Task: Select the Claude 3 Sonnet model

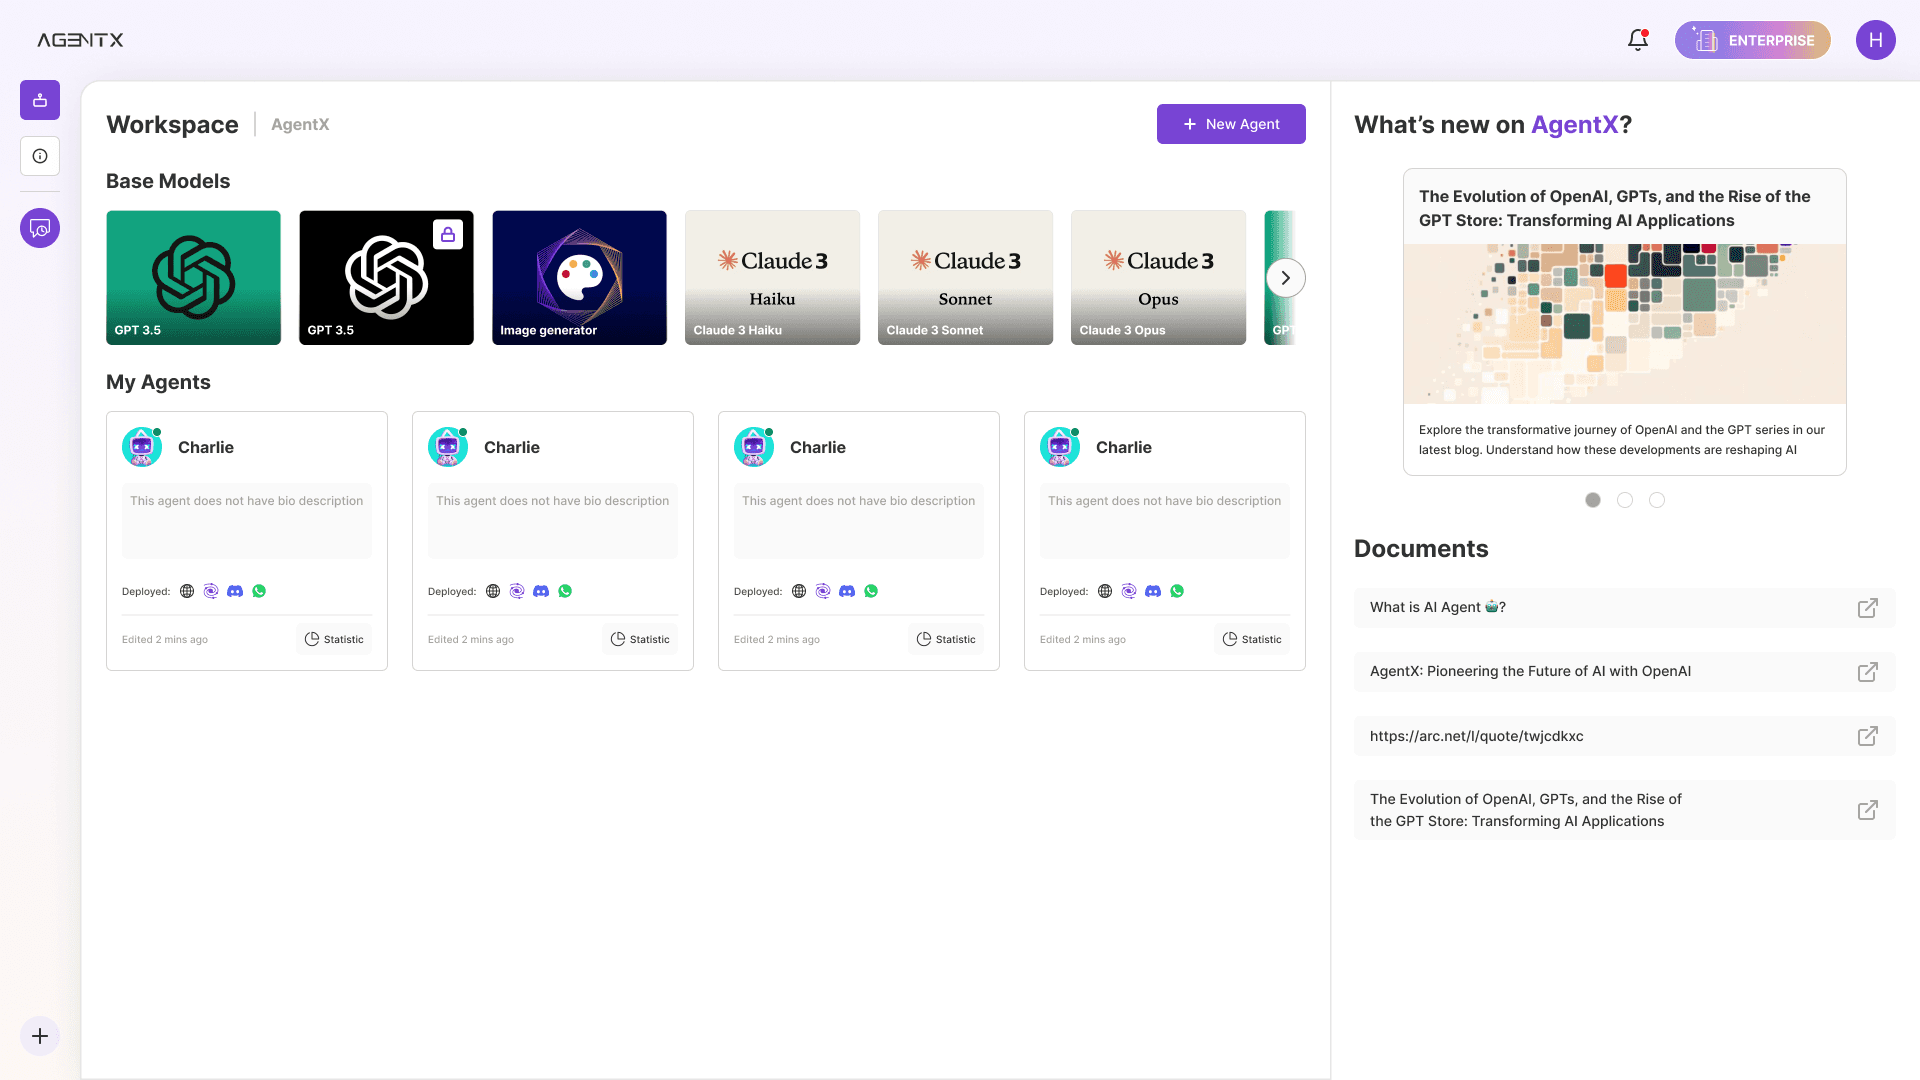Action: click(x=965, y=278)
